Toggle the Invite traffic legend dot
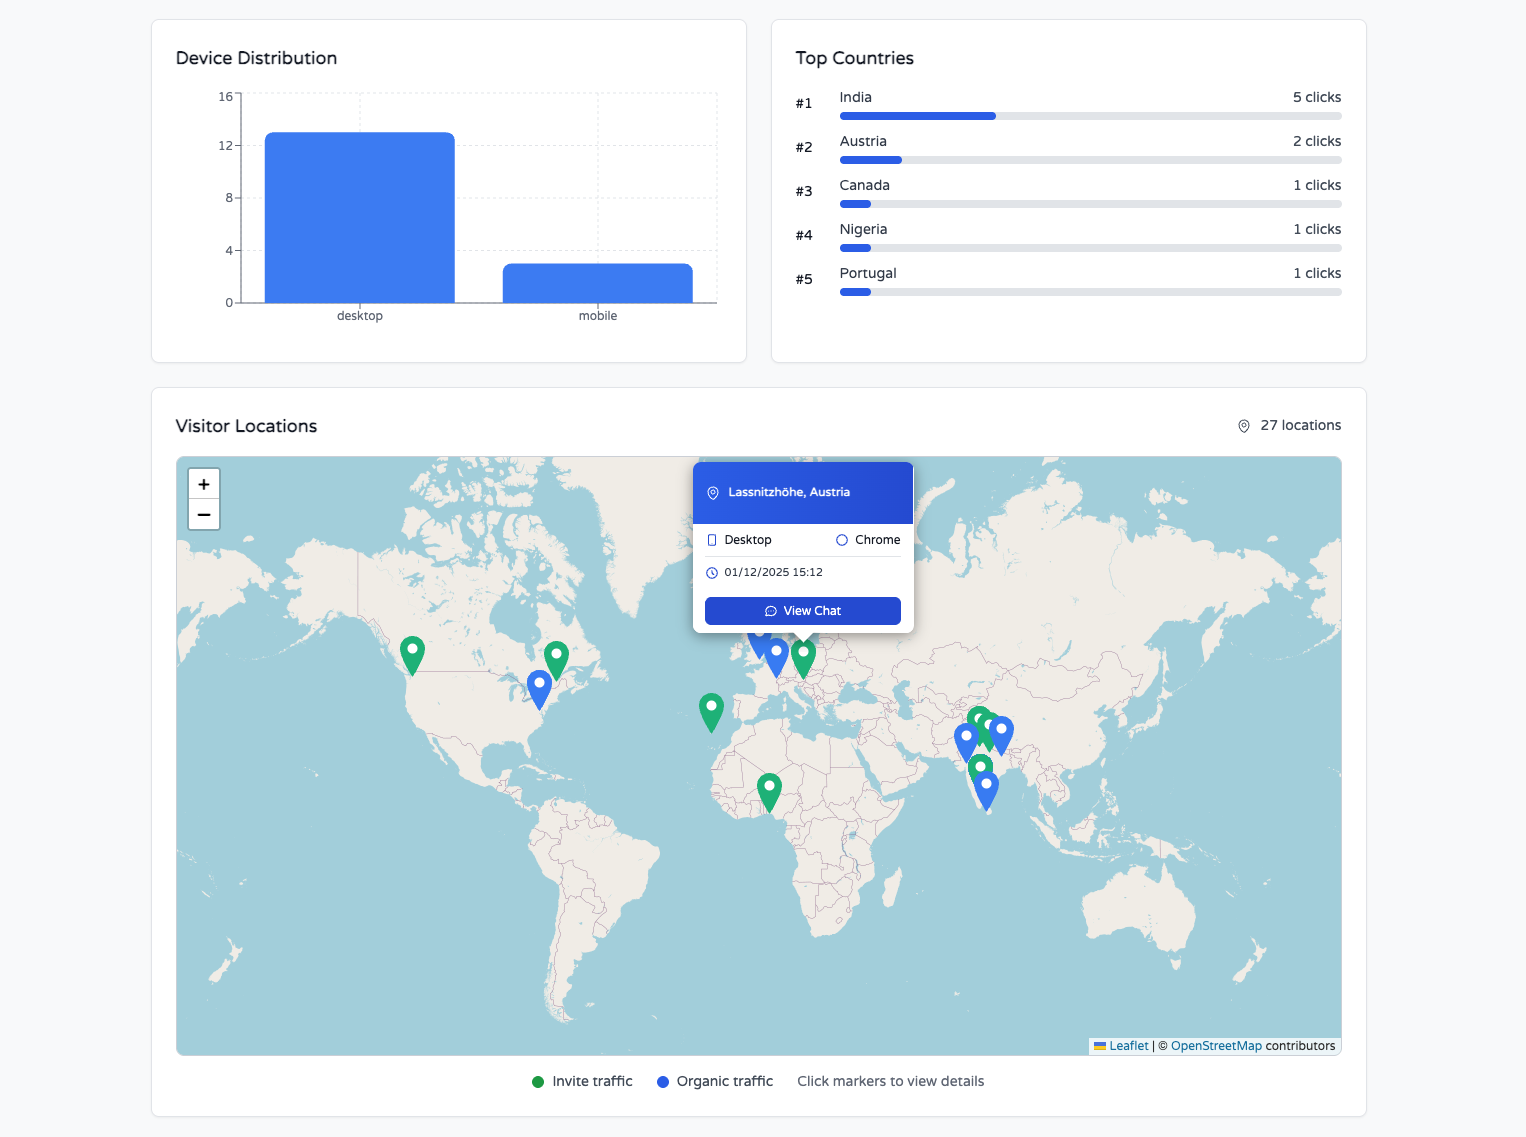 click(x=538, y=1081)
